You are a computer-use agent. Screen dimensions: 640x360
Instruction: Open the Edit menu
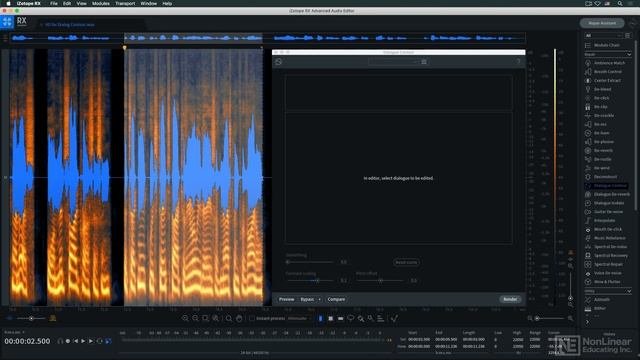tap(67, 3)
